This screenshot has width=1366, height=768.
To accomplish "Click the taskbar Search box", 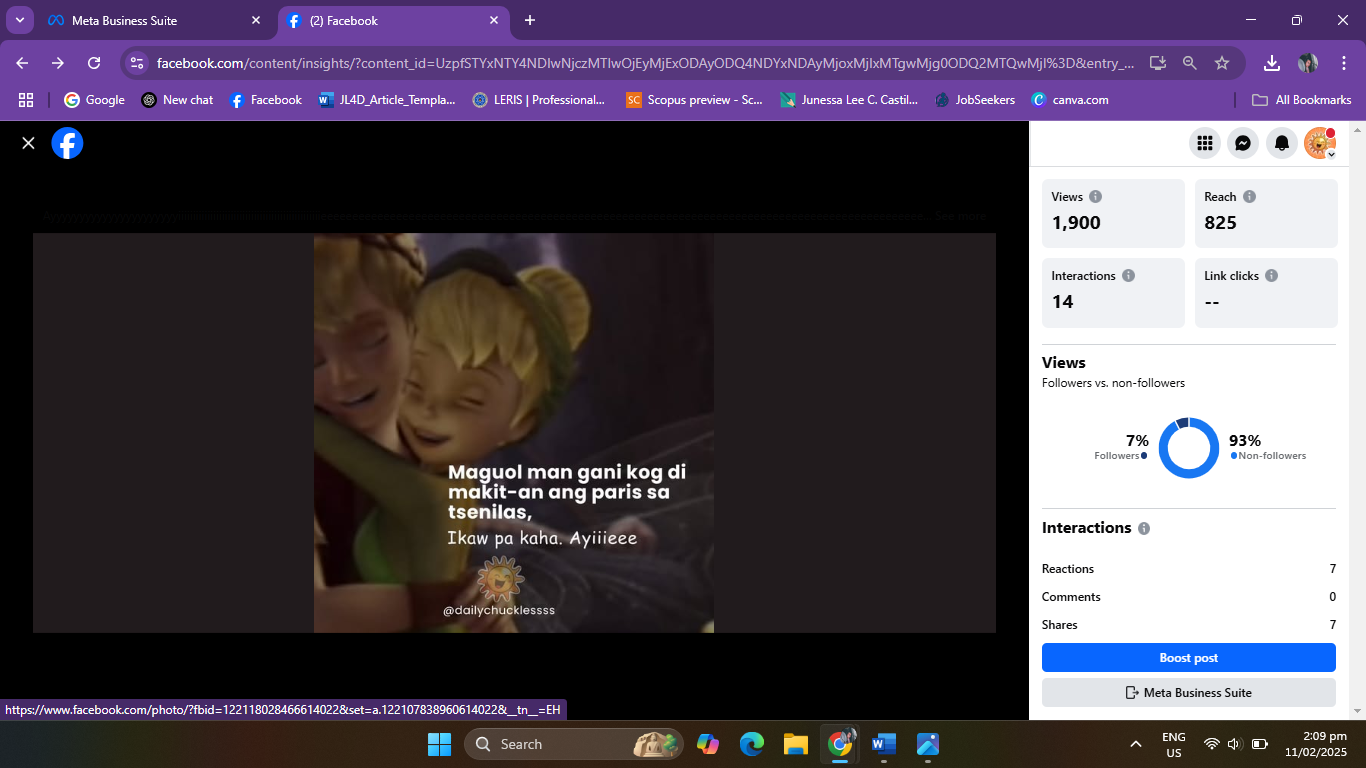I will pos(574,744).
